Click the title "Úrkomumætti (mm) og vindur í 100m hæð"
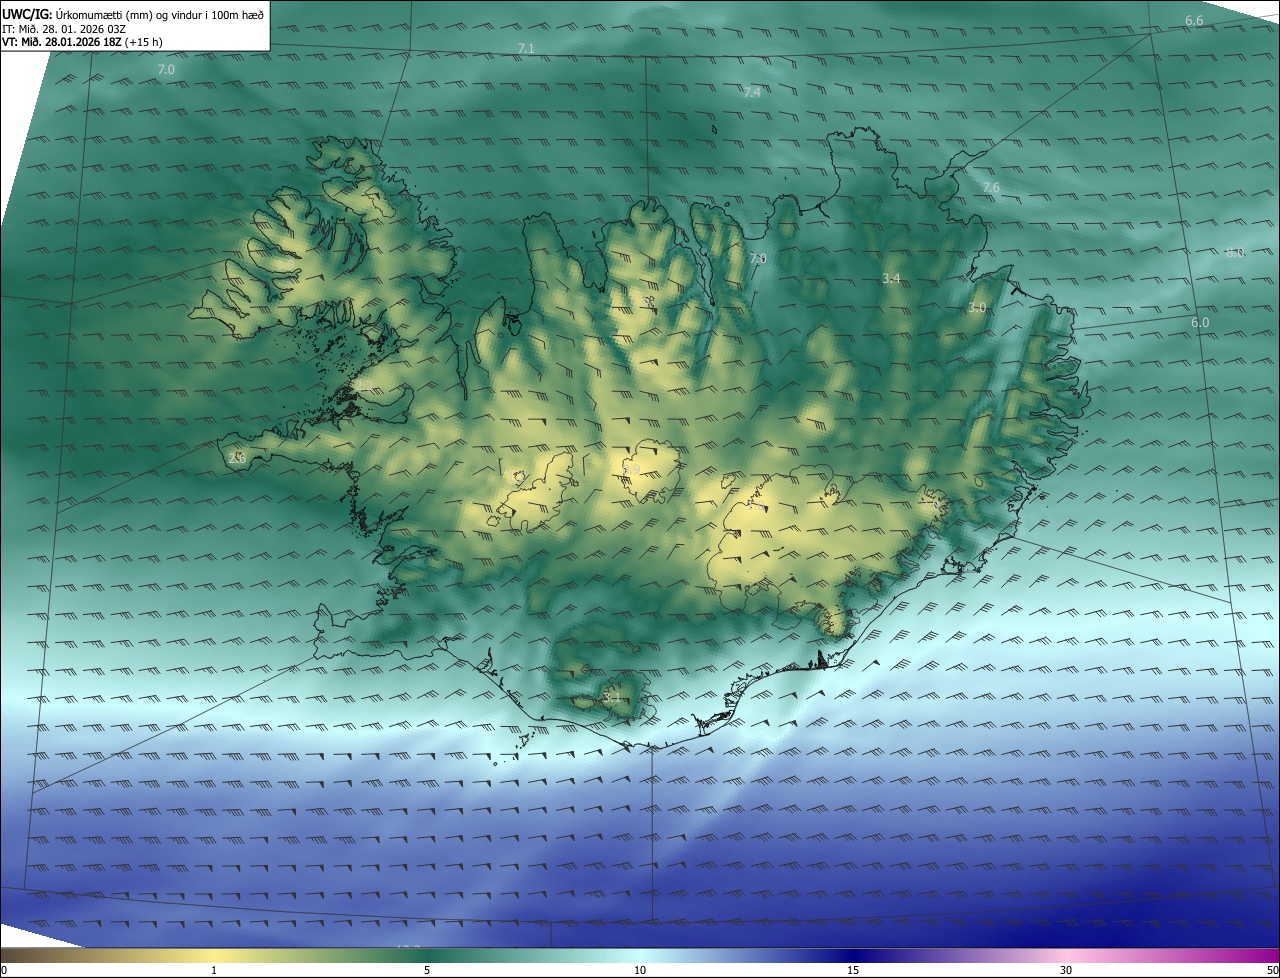This screenshot has height=978, width=1280. (158, 14)
